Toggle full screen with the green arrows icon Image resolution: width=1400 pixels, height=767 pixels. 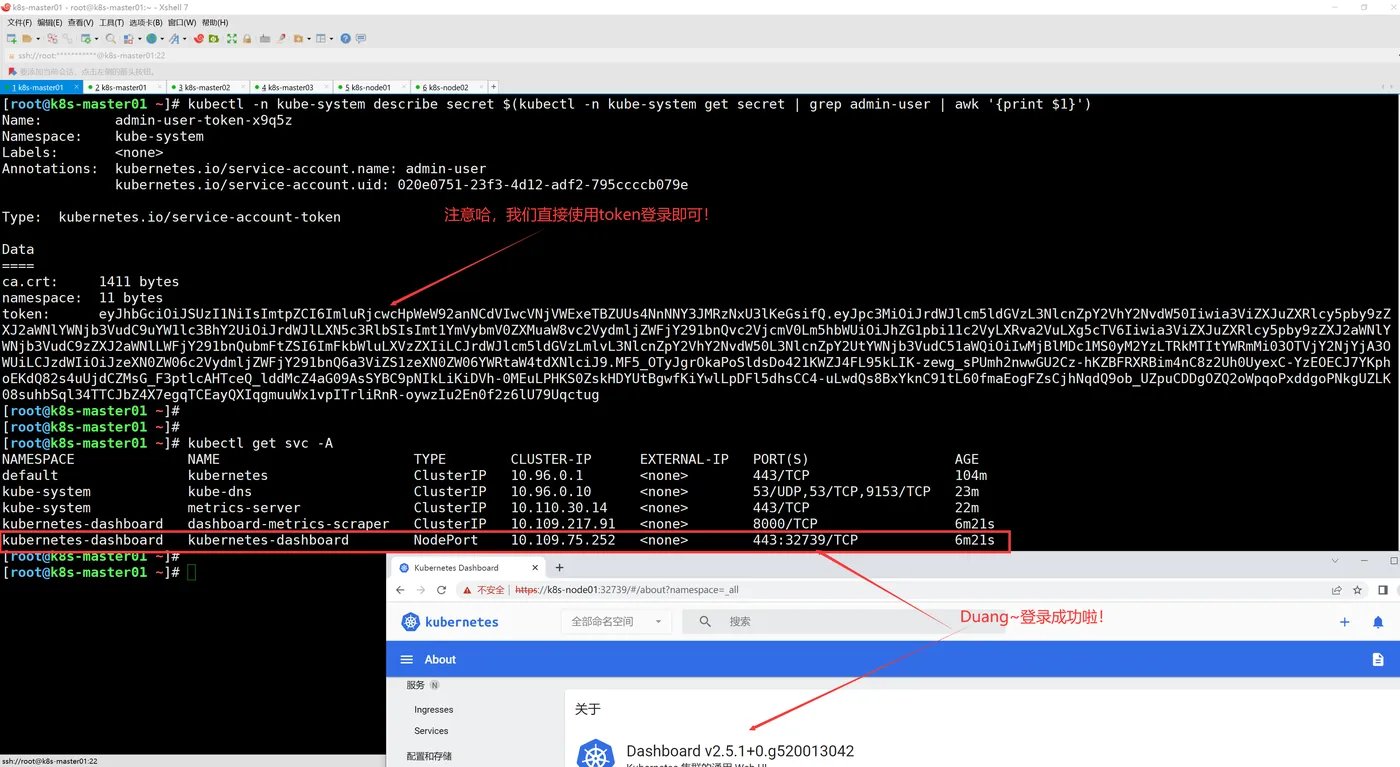pyautogui.click(x=232, y=39)
